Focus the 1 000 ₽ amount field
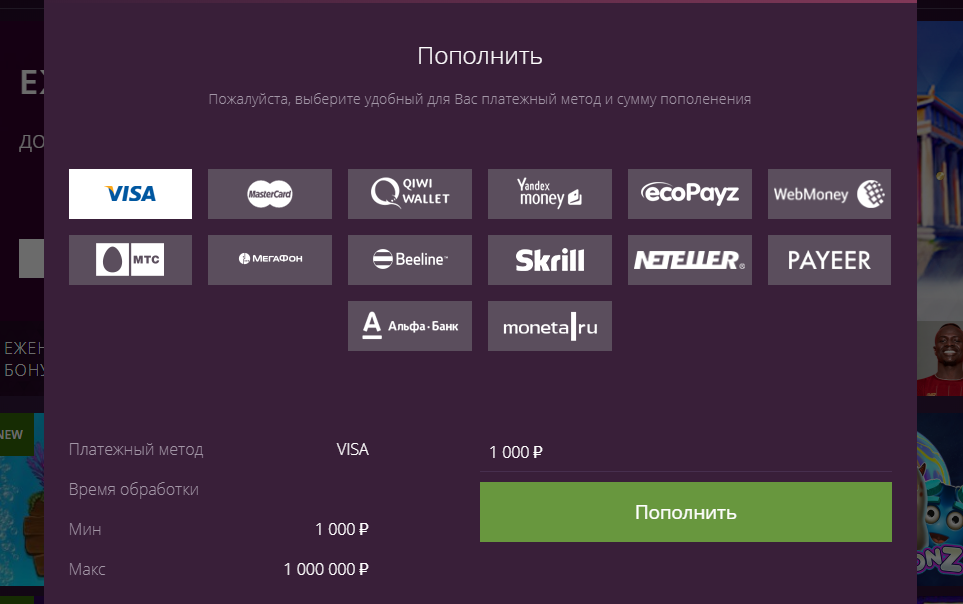The image size is (963, 604). coord(685,452)
